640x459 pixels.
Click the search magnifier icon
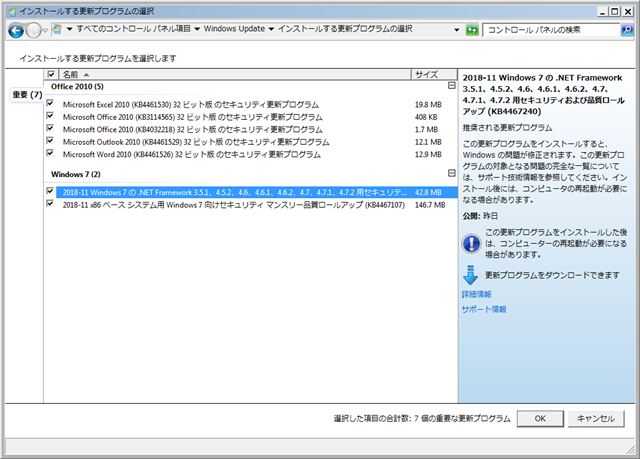point(627,30)
